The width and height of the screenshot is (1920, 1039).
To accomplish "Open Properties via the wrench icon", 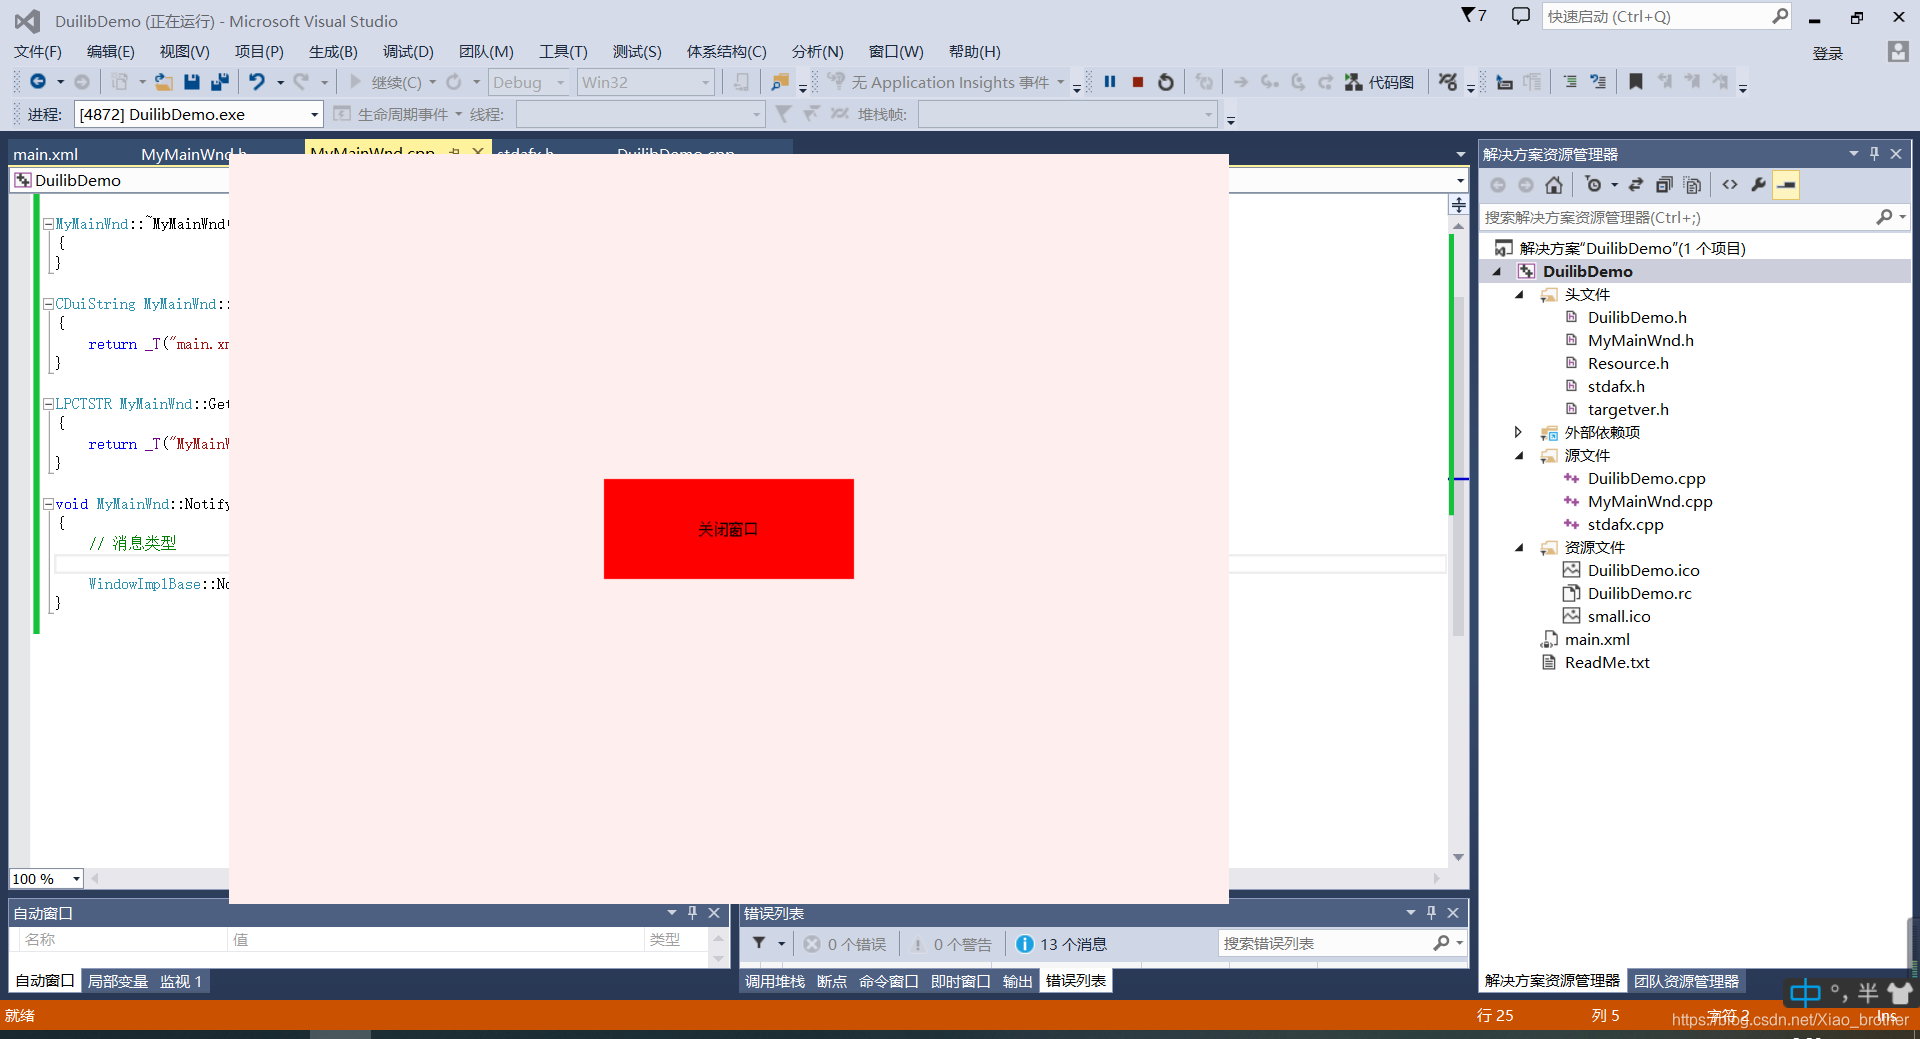I will pyautogui.click(x=1758, y=185).
